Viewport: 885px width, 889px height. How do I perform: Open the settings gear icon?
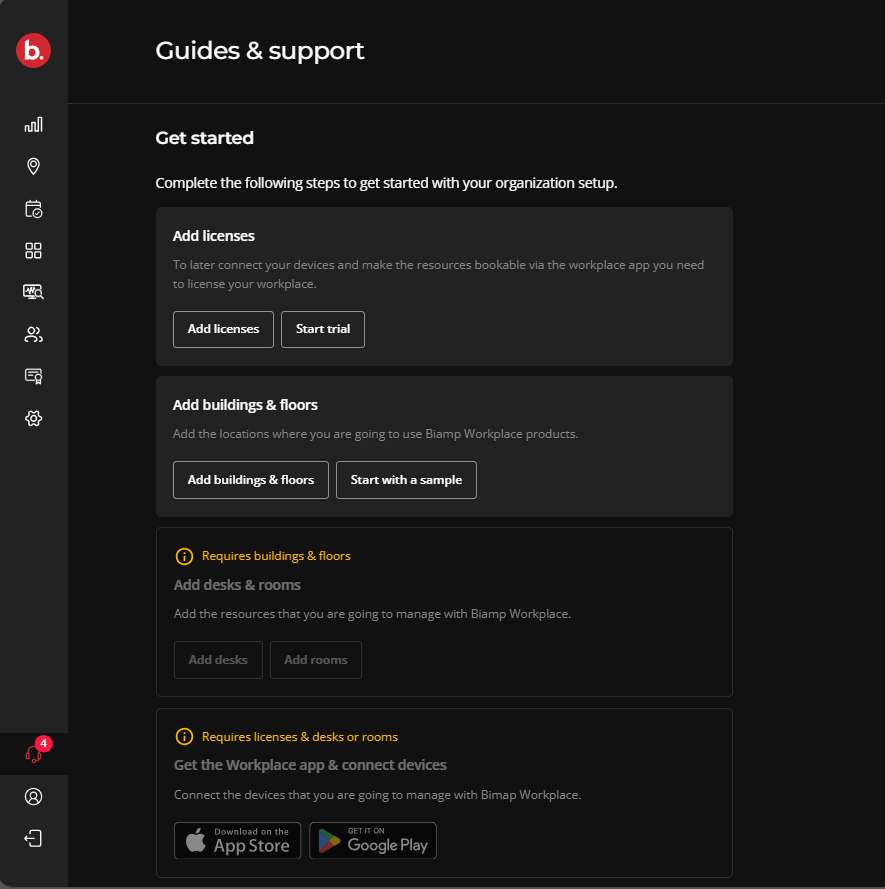(x=33, y=418)
